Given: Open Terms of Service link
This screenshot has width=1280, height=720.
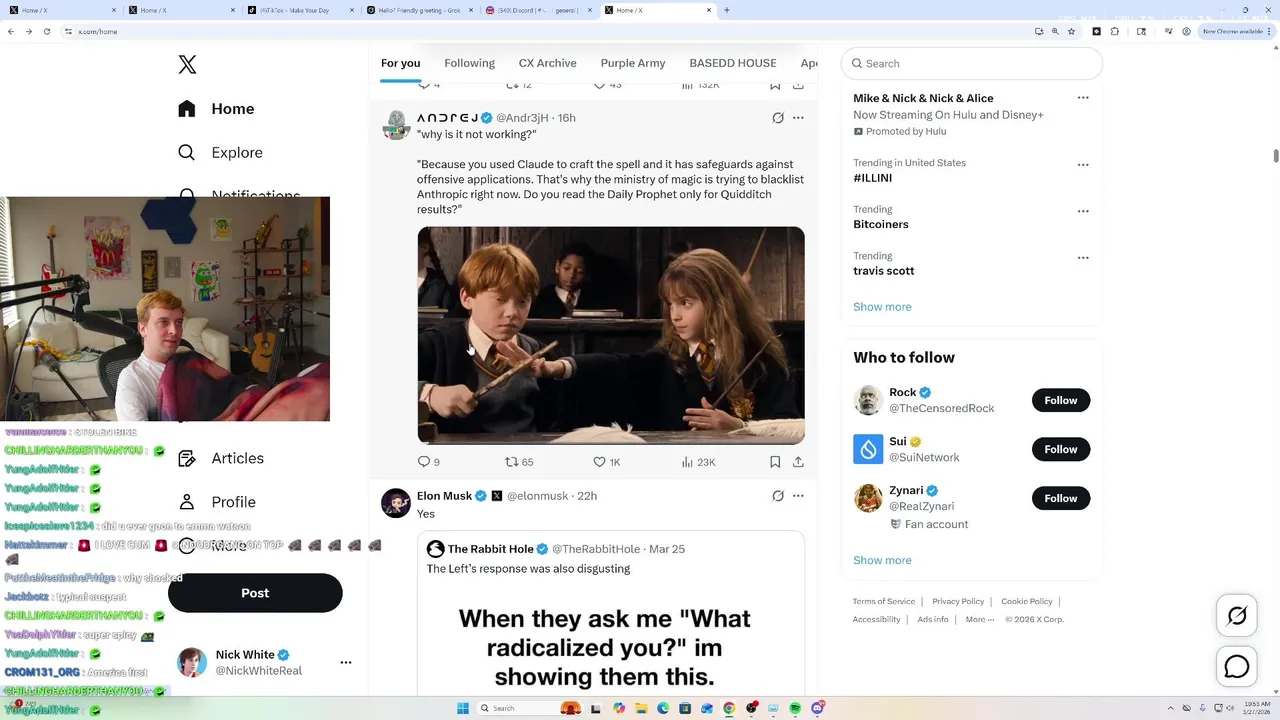Looking at the screenshot, I should [x=884, y=601].
